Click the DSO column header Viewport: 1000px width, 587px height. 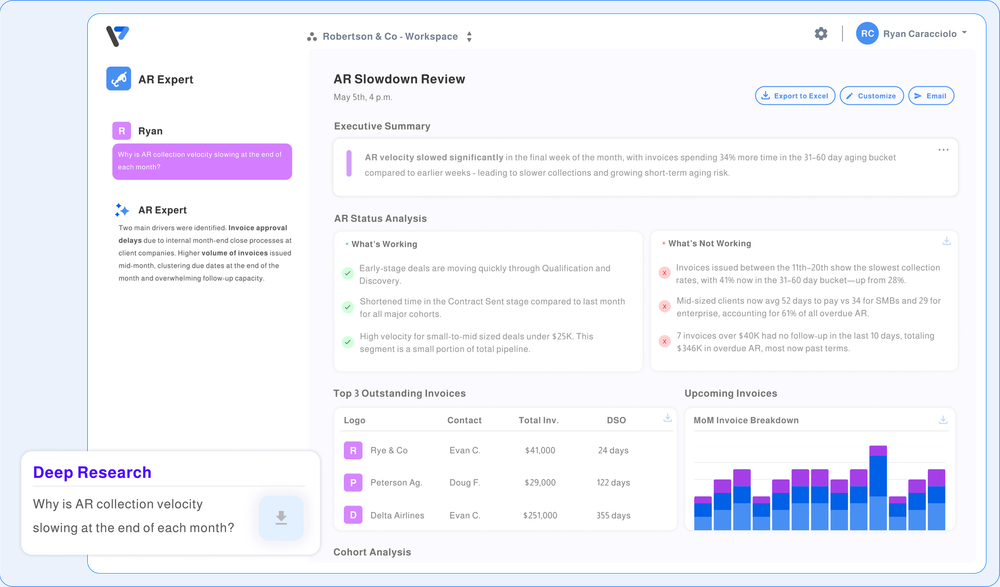point(616,420)
